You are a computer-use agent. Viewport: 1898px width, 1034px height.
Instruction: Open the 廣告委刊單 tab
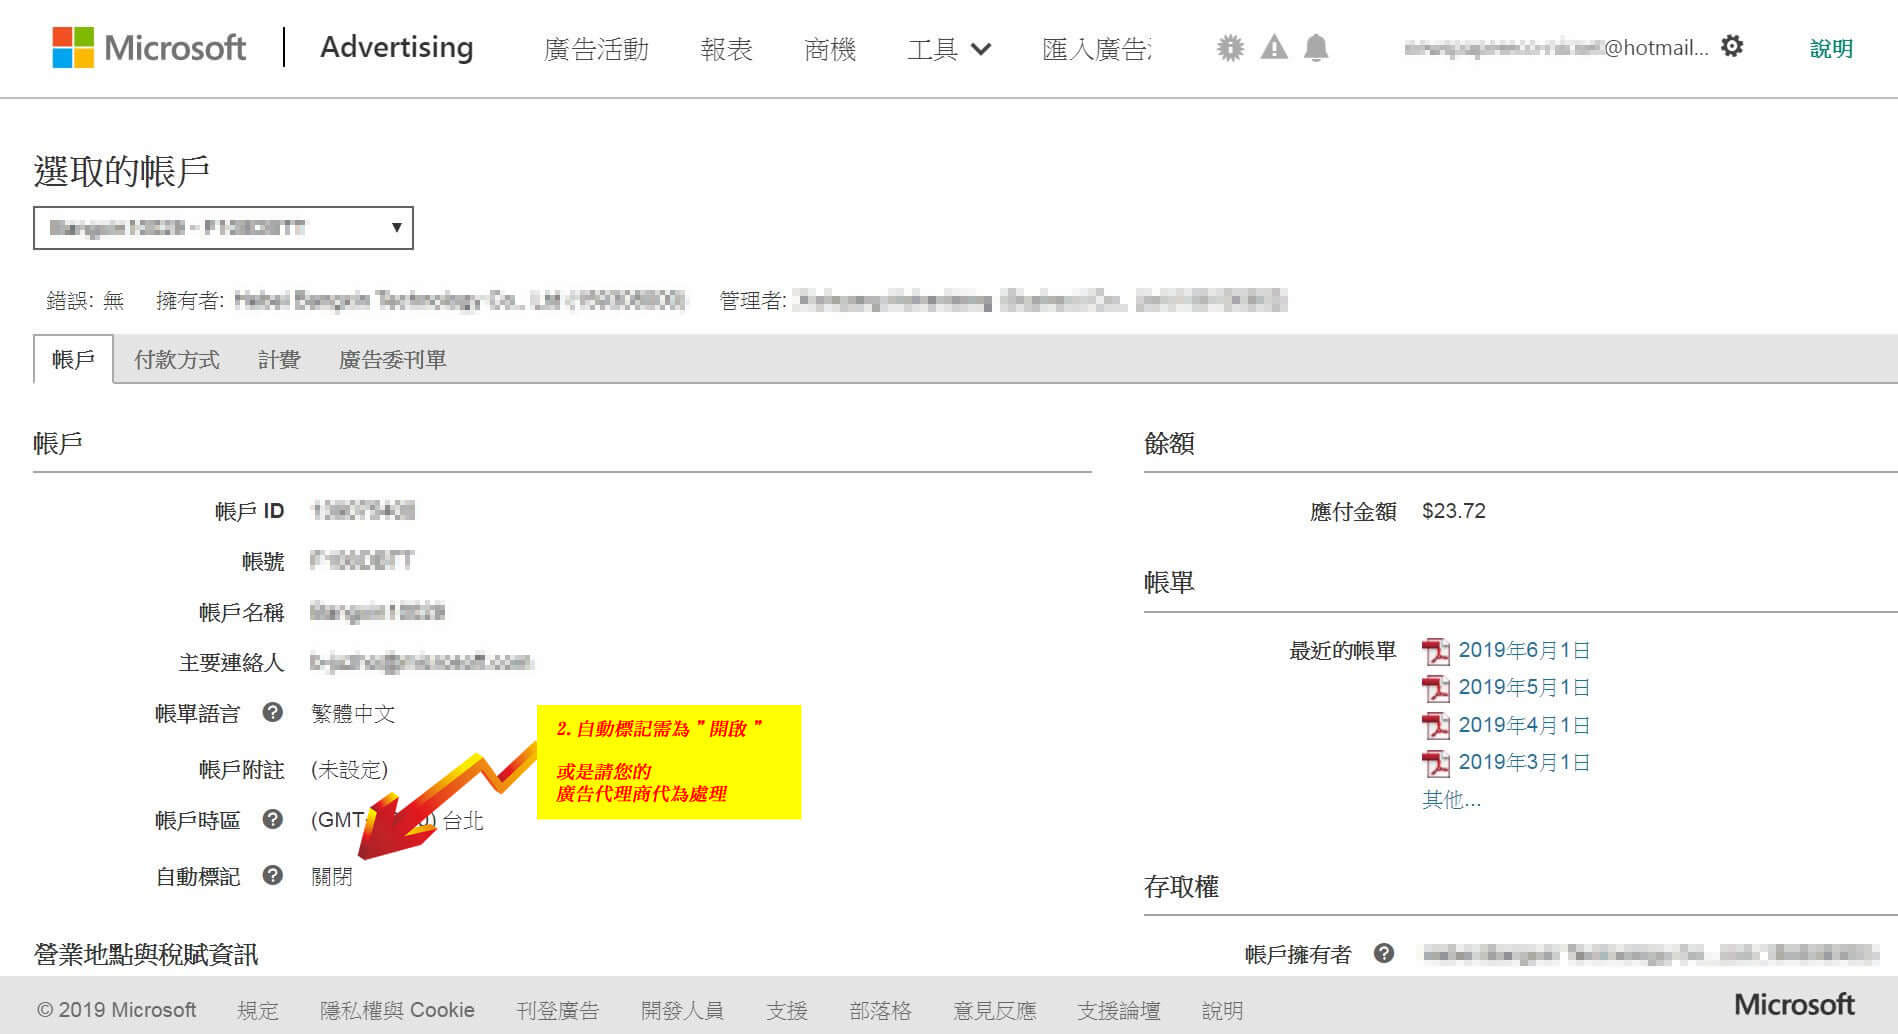coord(392,360)
